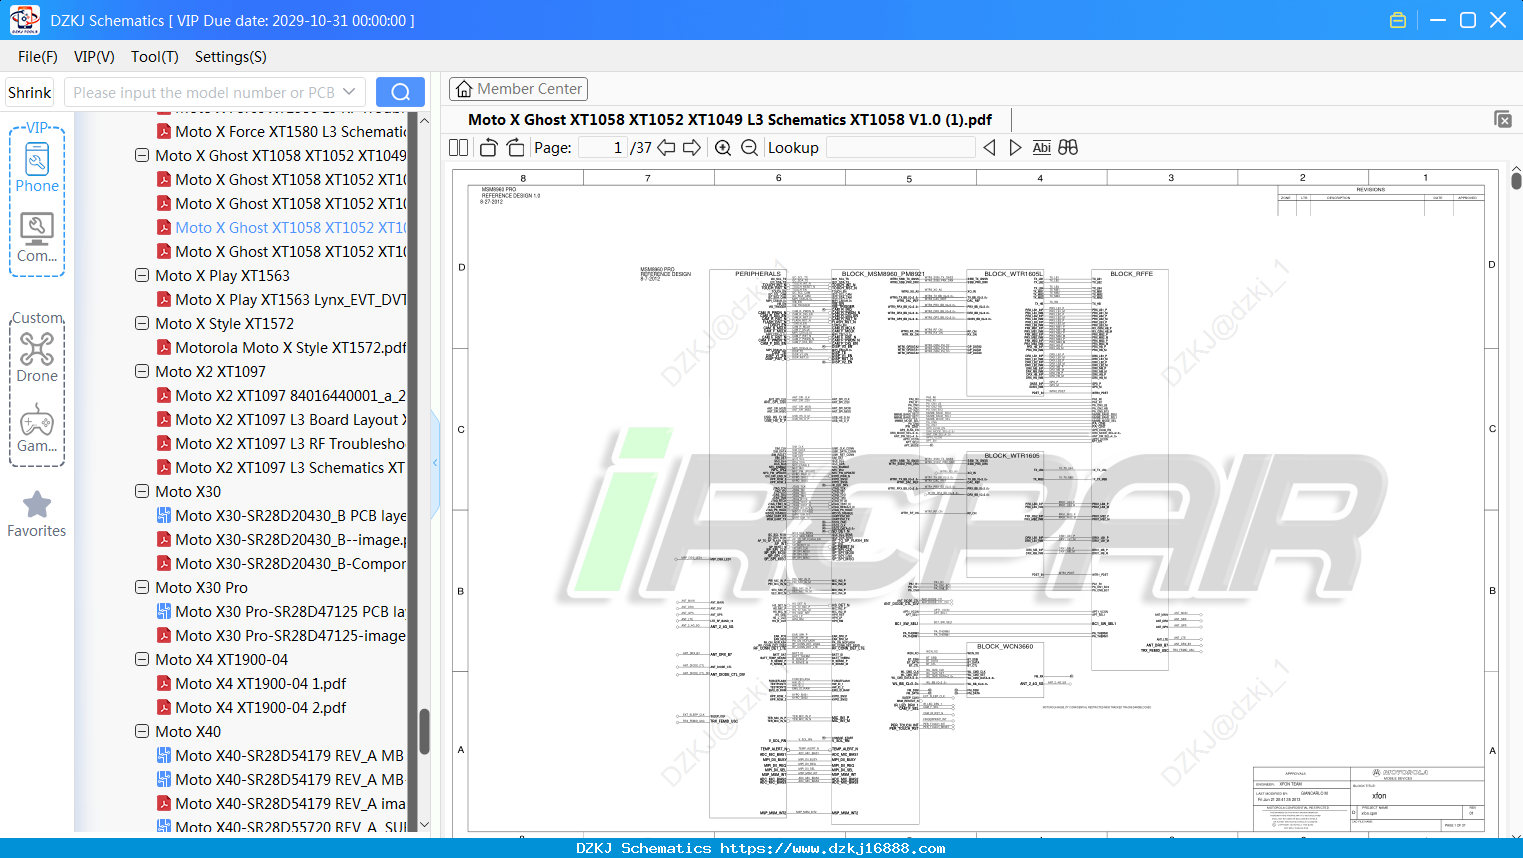Image resolution: width=1523 pixels, height=858 pixels.
Task: Go to next page arrow
Action: [x=692, y=148]
